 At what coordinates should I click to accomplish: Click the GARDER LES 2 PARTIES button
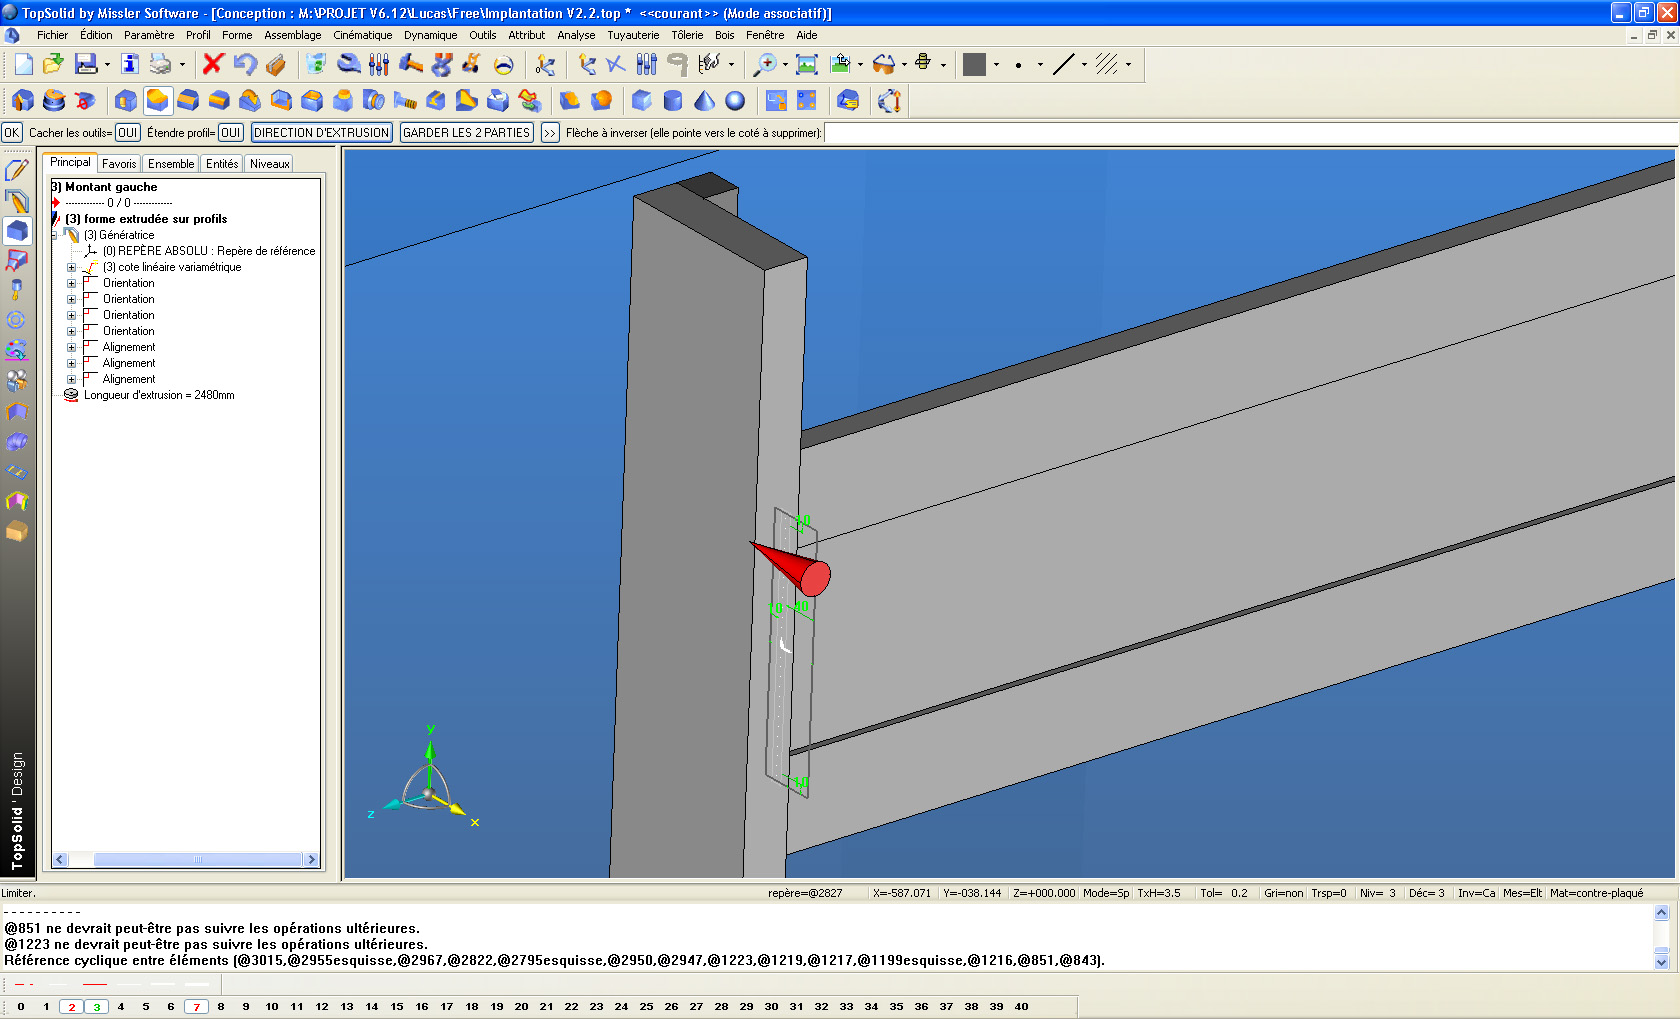pyautogui.click(x=466, y=132)
